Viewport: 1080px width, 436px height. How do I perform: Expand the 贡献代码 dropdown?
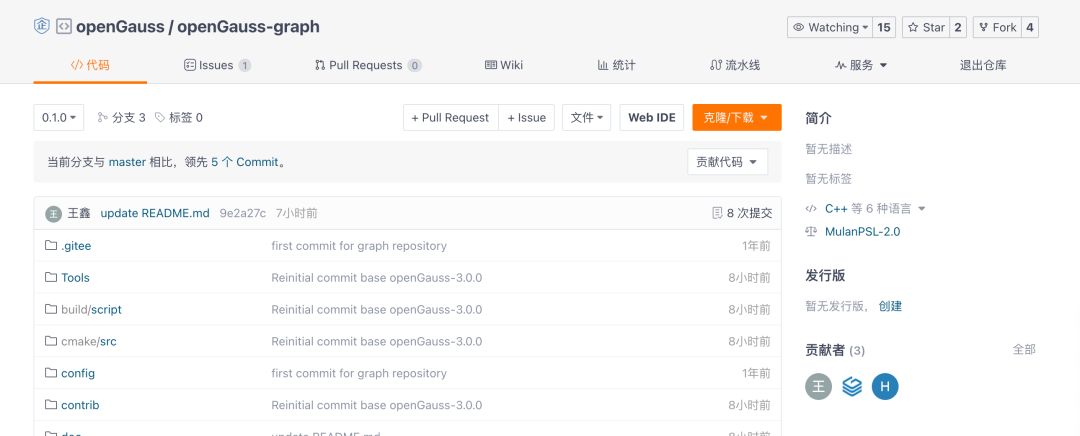727,163
